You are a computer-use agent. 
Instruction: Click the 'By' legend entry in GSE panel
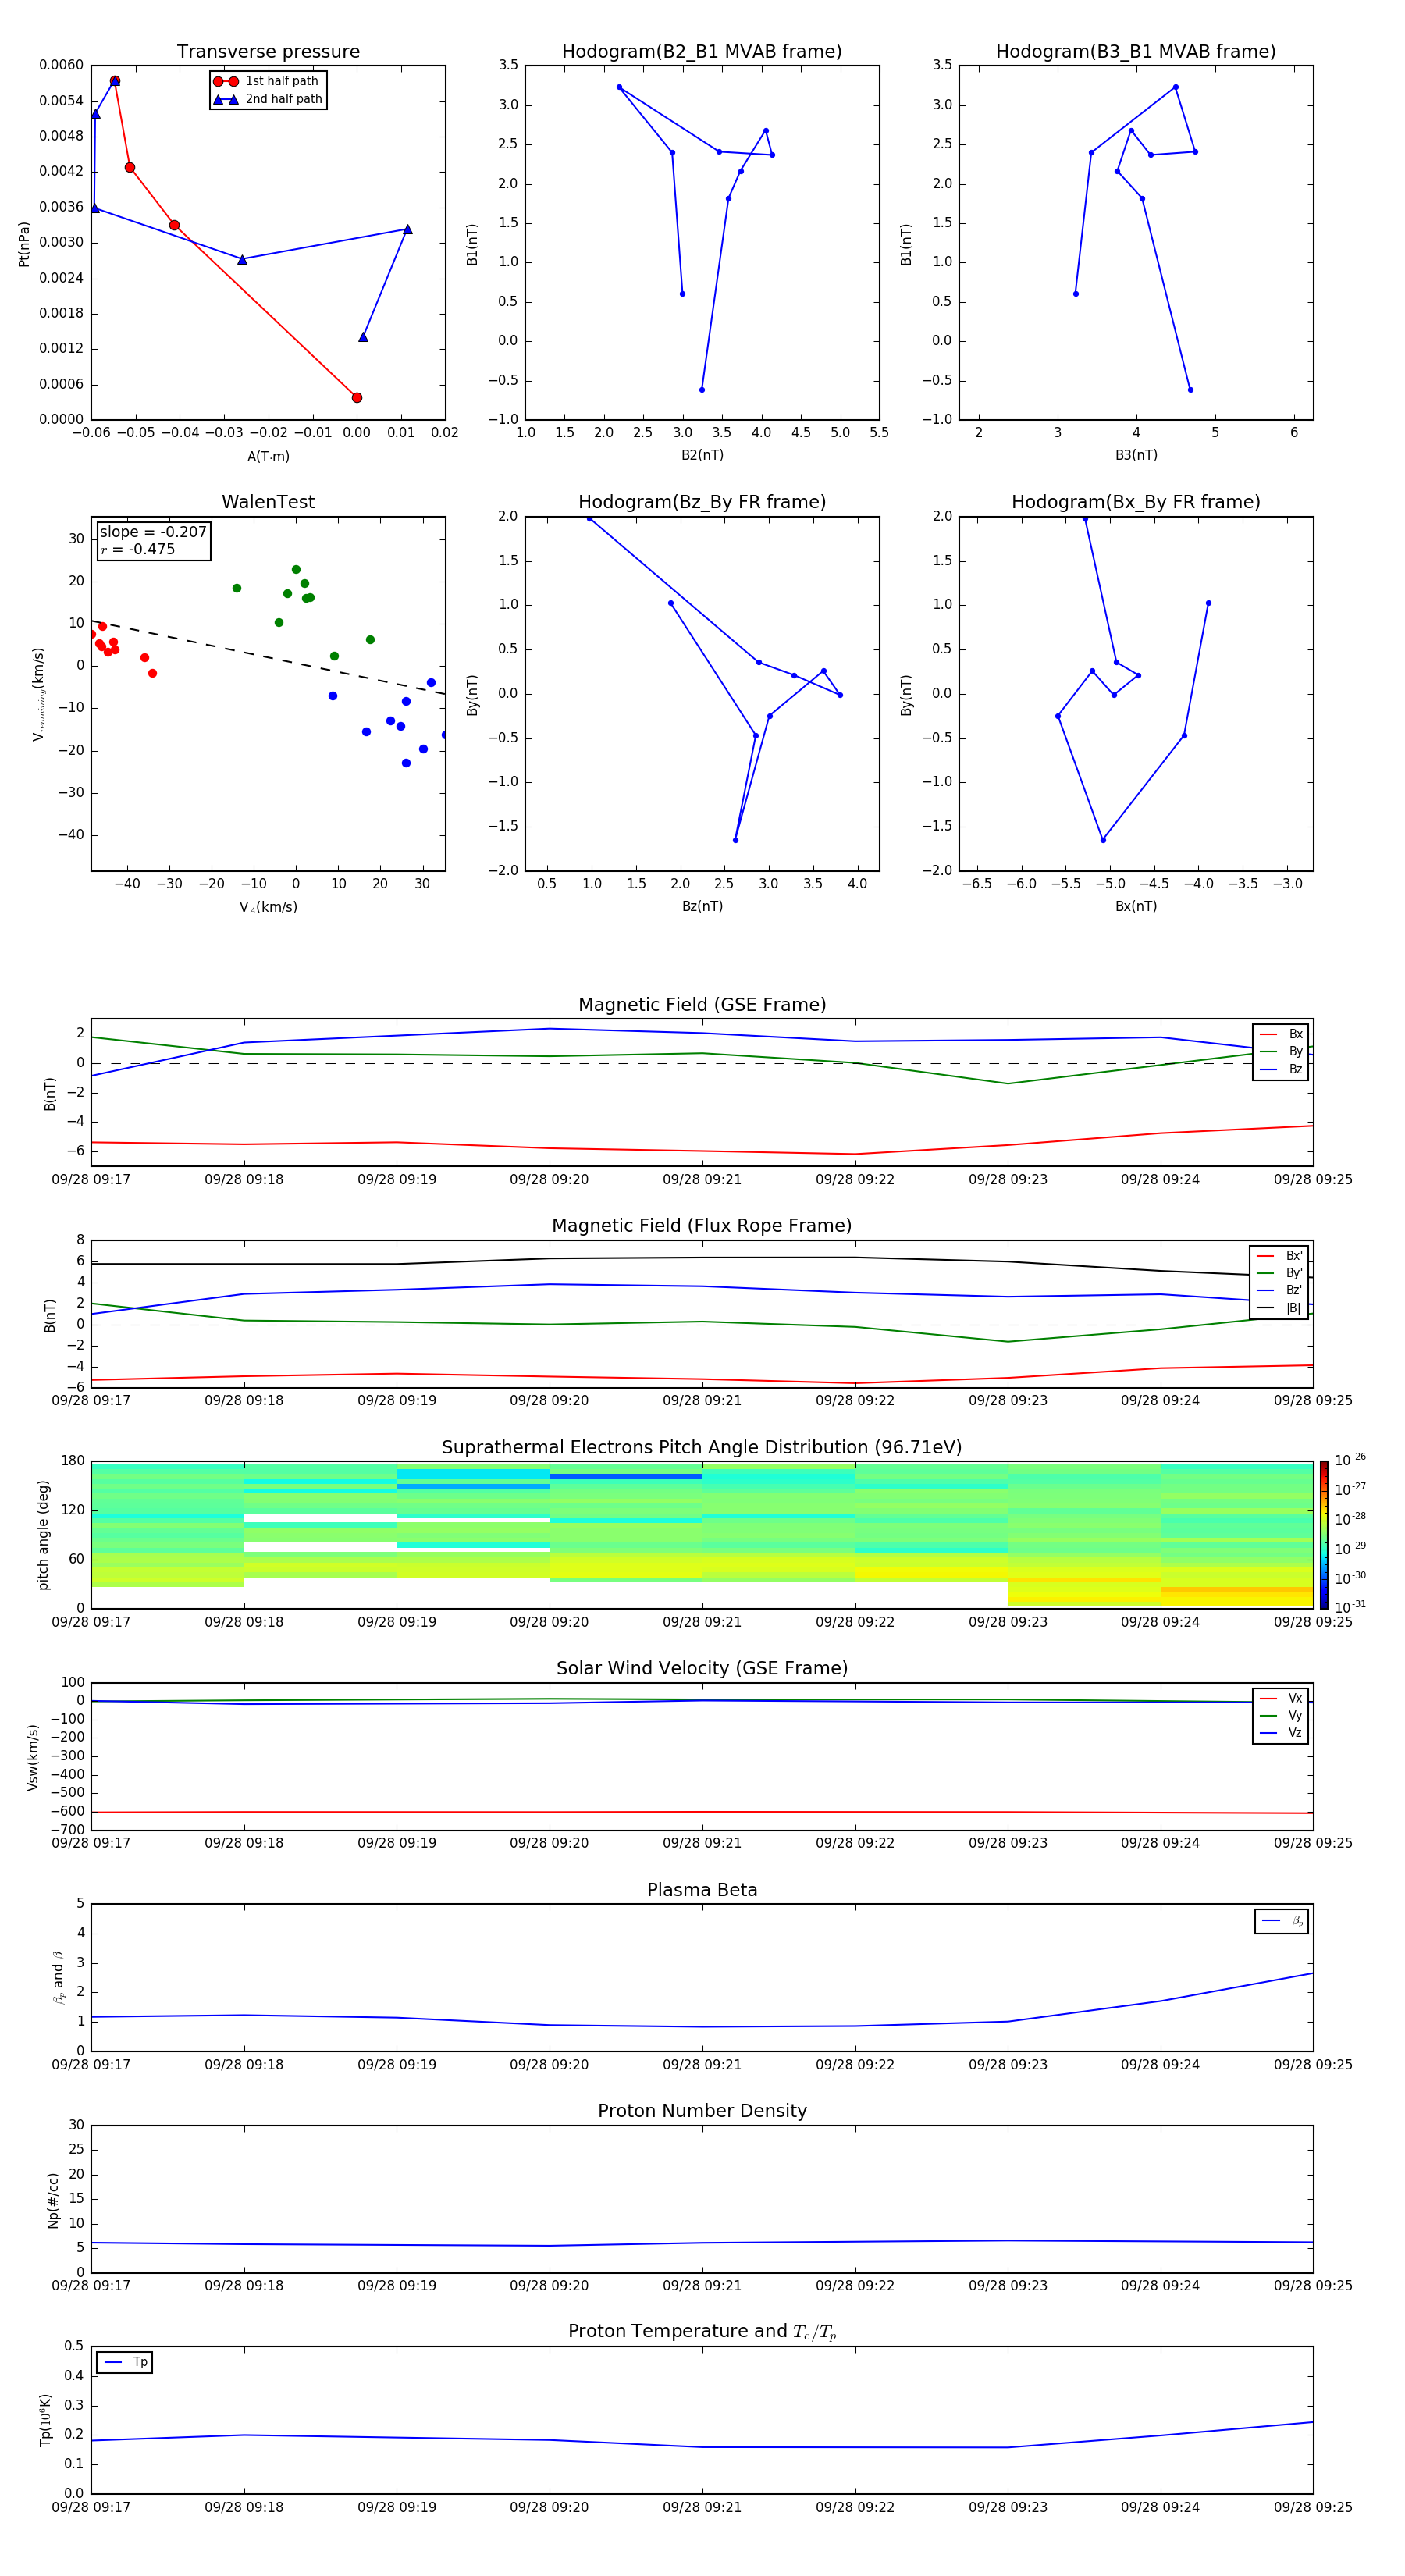click(x=1281, y=1051)
